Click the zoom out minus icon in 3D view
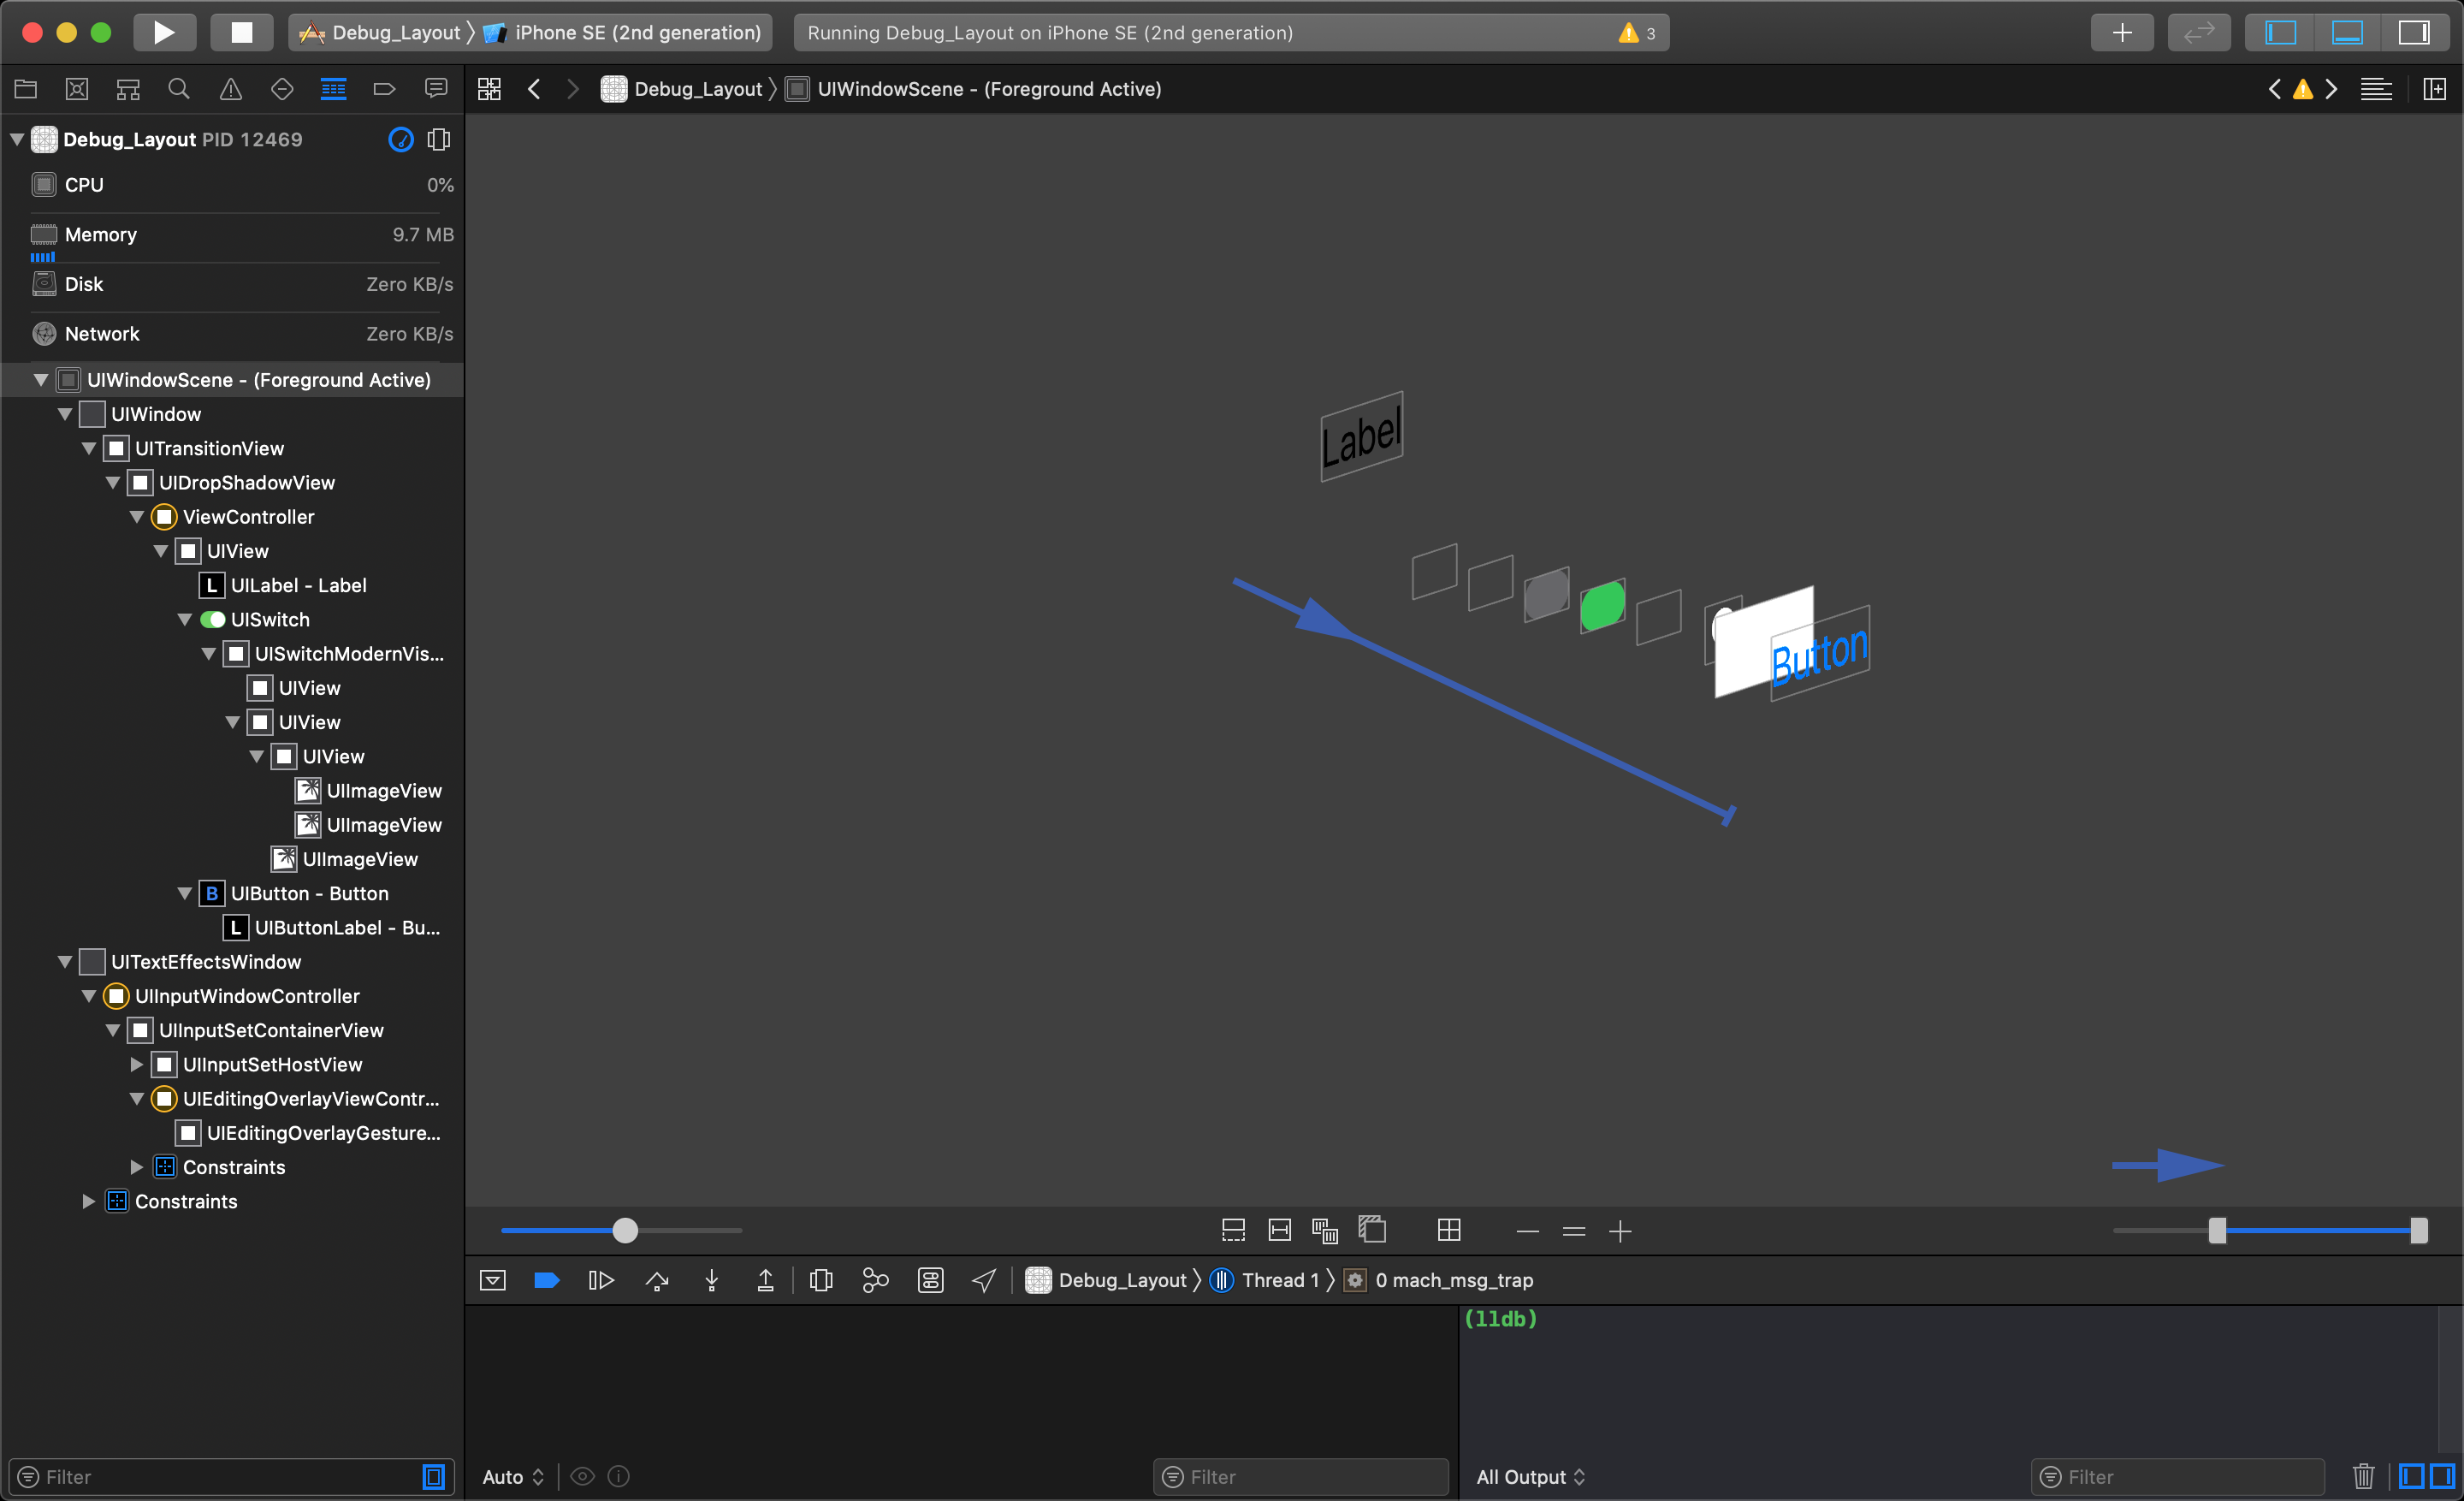The height and width of the screenshot is (1501, 2464). [x=1530, y=1230]
